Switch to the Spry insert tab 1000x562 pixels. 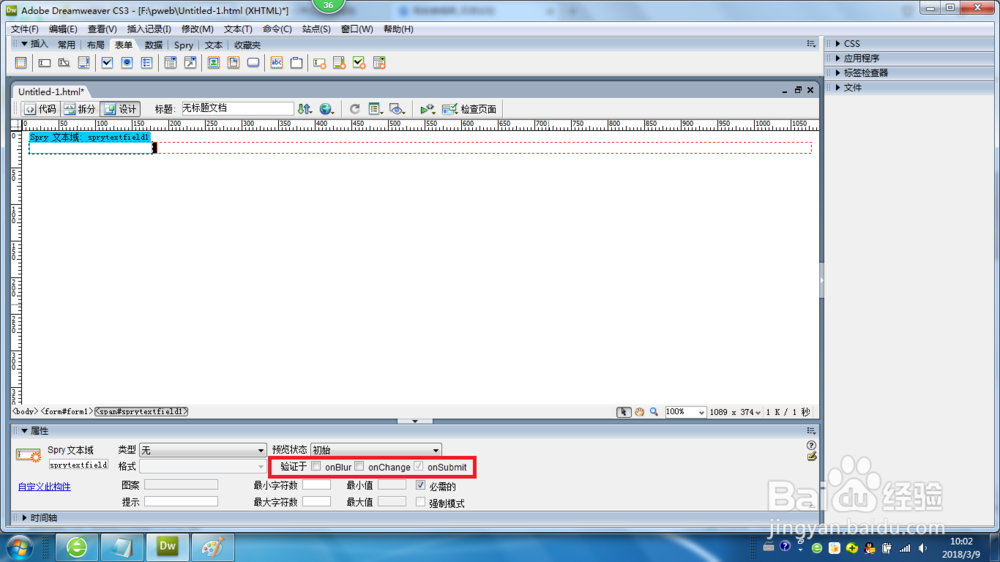pos(184,45)
